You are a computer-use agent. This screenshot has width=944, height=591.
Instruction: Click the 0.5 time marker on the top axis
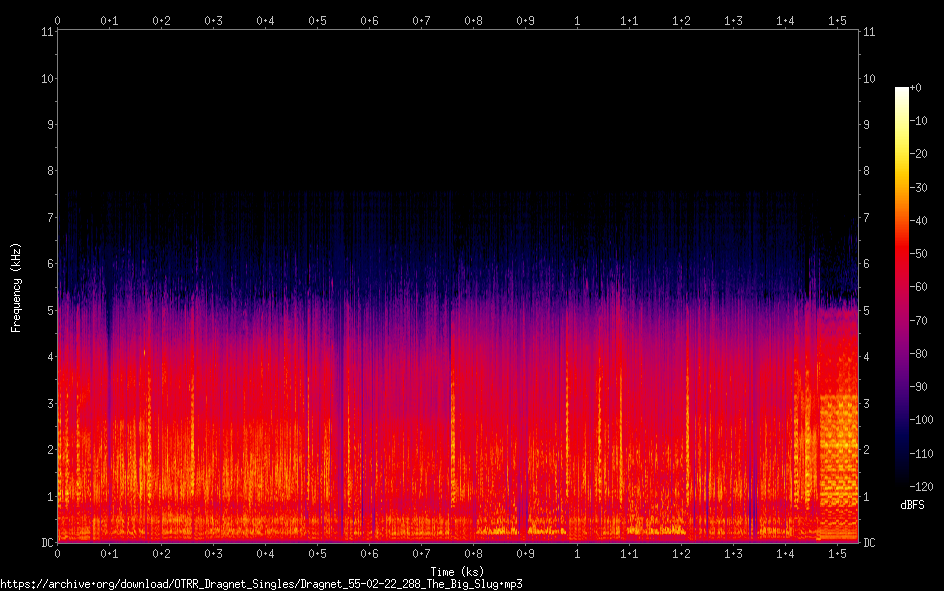click(317, 20)
